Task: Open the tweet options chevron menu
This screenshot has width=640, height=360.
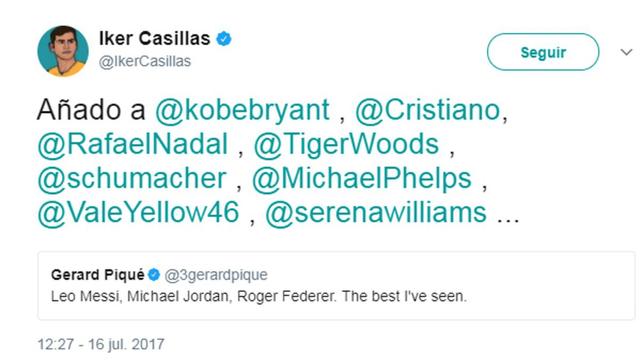Action: [x=626, y=52]
